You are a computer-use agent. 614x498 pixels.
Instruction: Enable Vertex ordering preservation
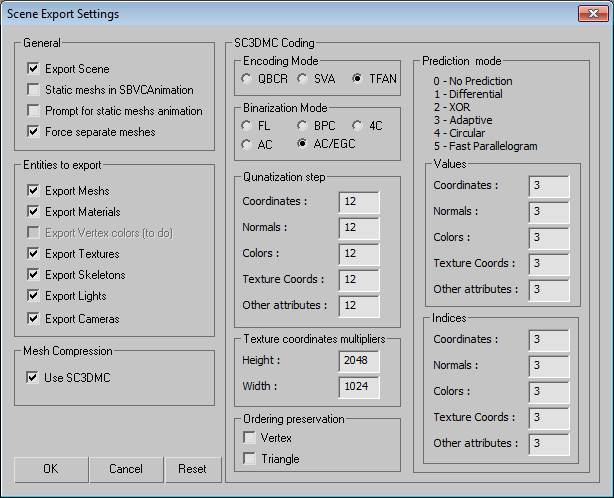249,437
